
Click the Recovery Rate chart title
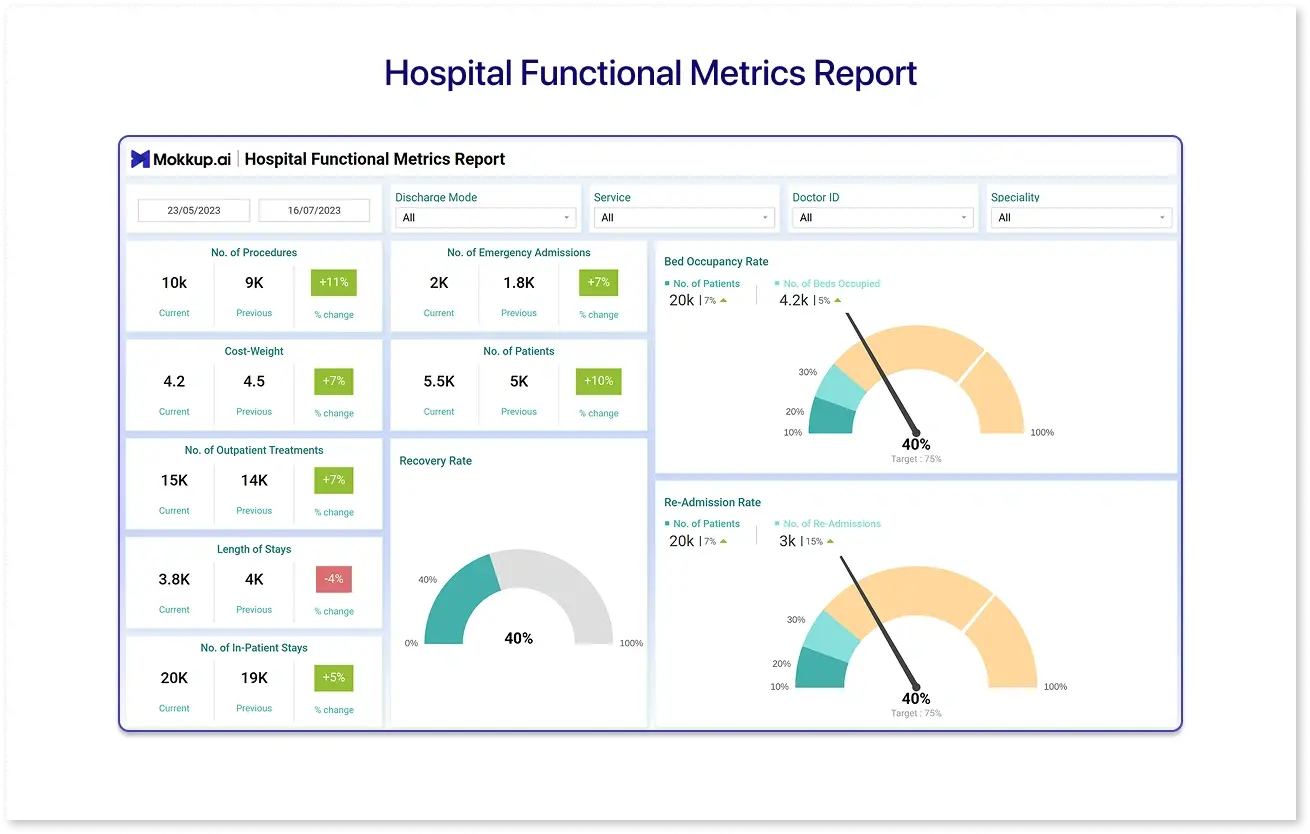click(x=435, y=461)
